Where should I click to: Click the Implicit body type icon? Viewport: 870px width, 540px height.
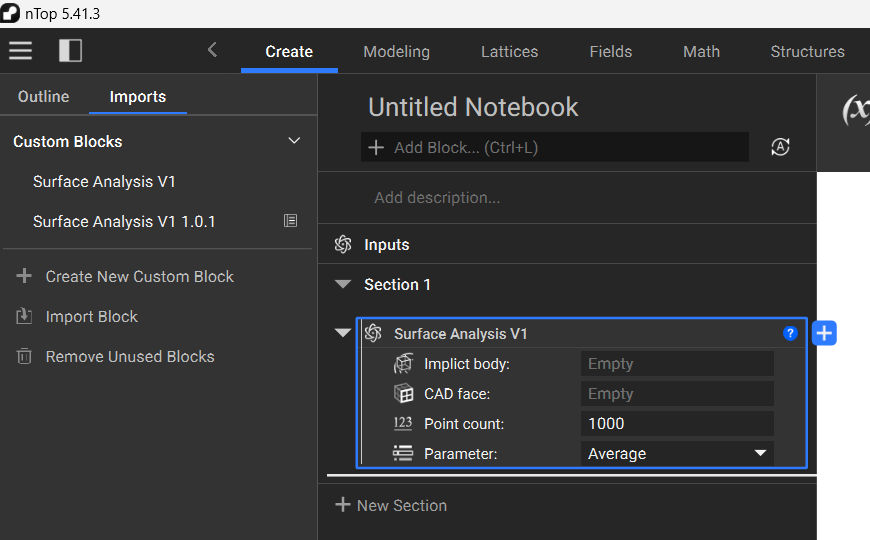403,364
